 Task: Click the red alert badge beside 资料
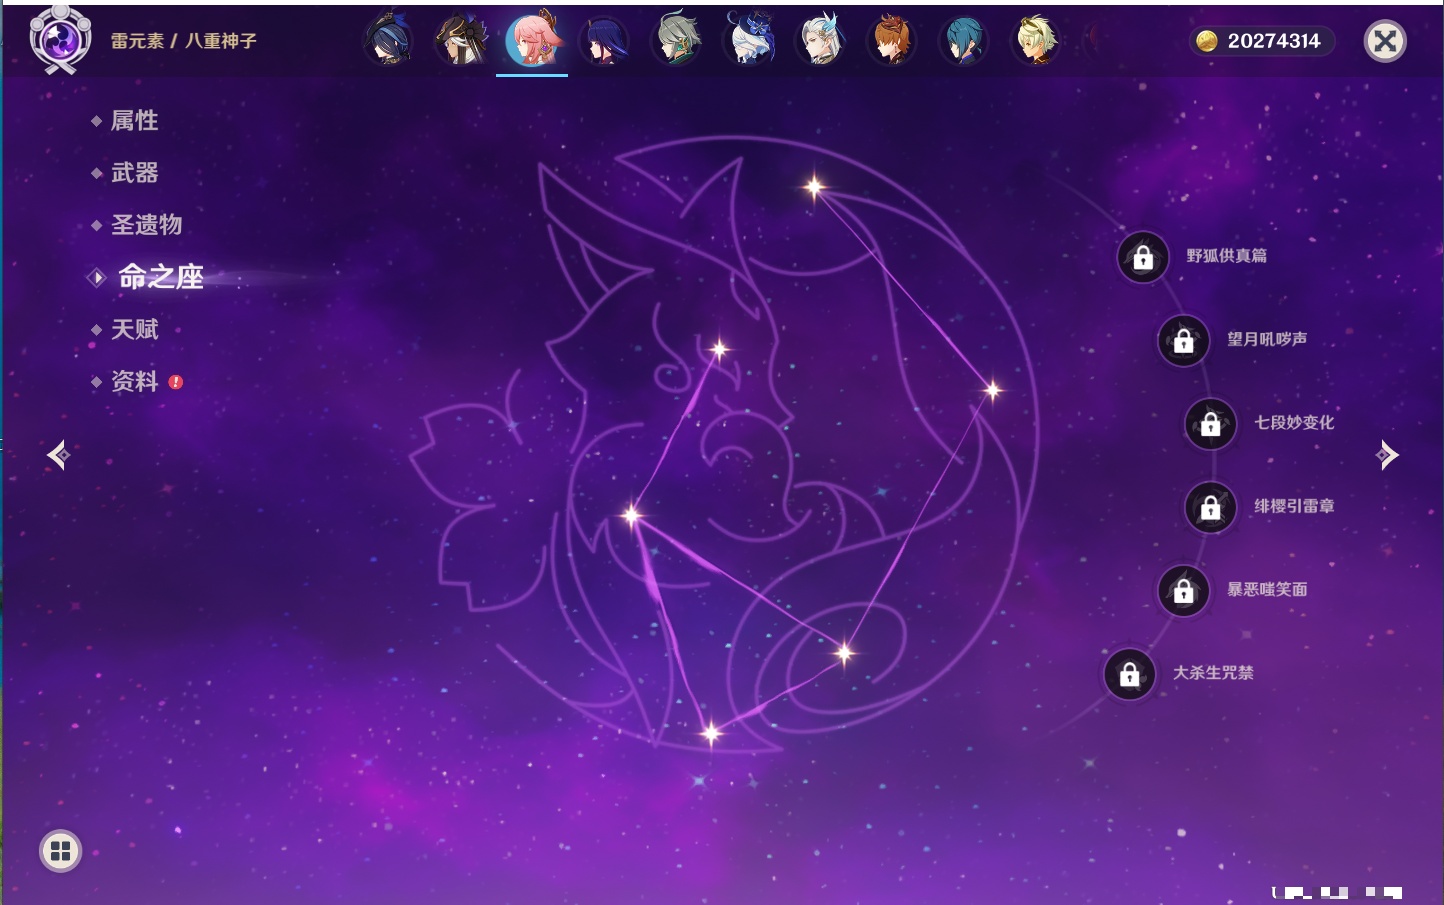pos(176,382)
